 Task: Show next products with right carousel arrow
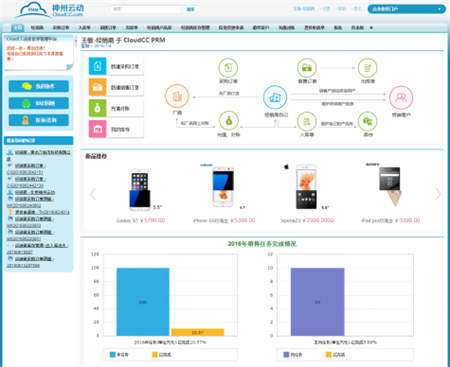point(438,194)
